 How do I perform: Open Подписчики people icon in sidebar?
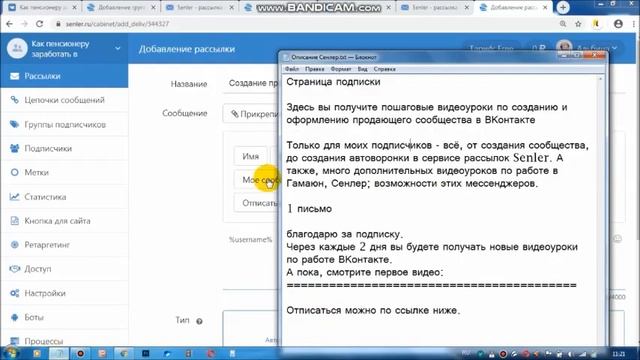point(15,148)
